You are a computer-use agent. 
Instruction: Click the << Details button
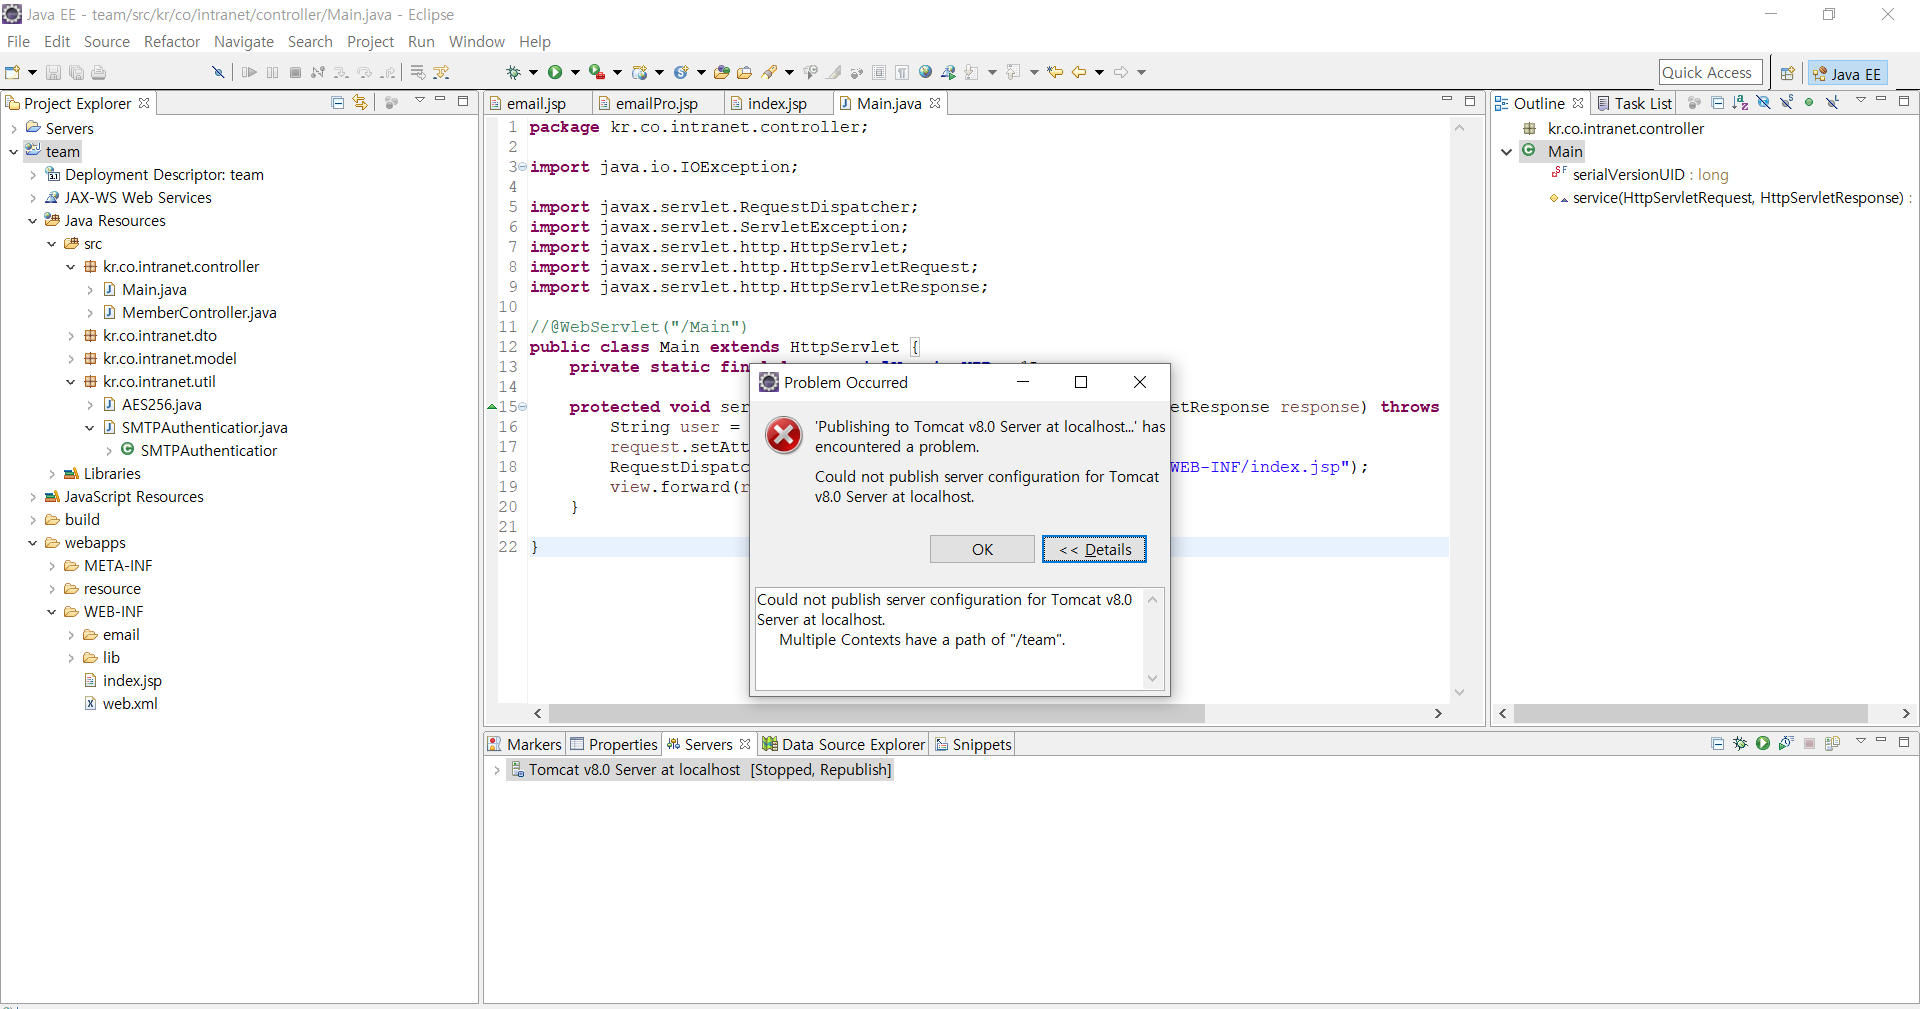pos(1094,549)
